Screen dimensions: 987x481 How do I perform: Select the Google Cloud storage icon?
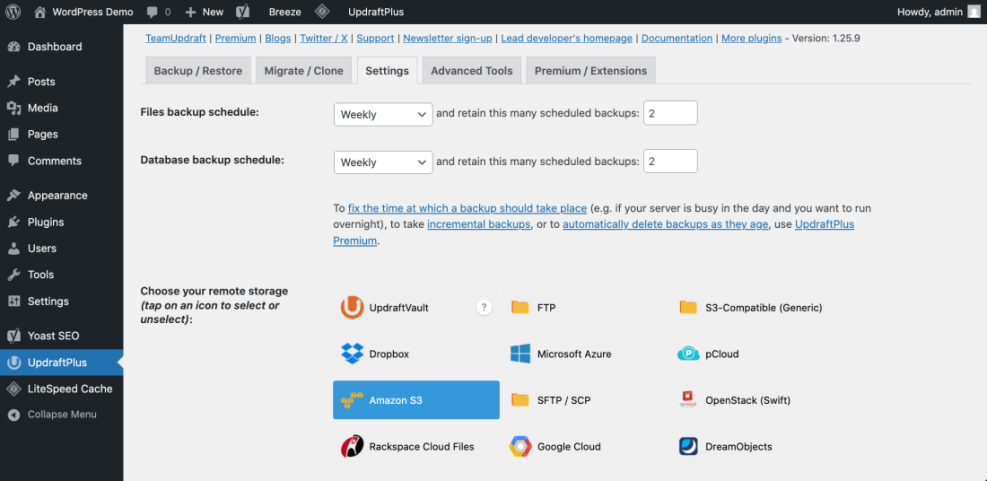tap(520, 446)
